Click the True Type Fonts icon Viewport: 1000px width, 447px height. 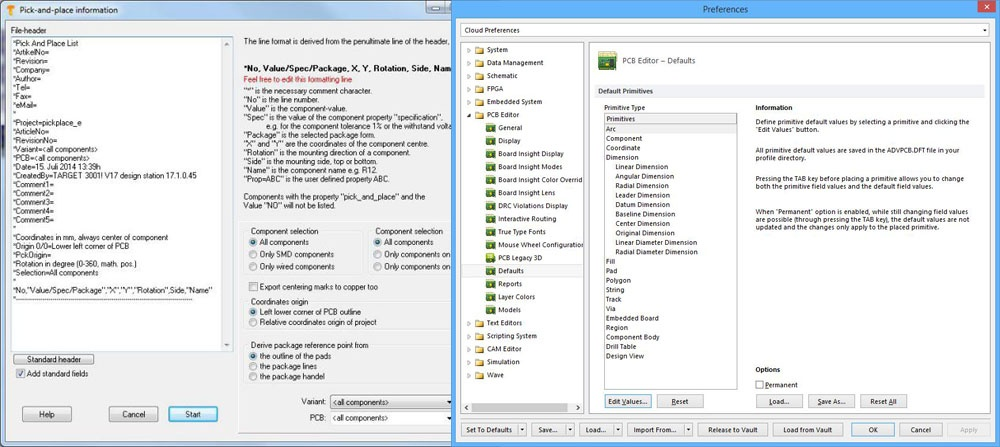(490, 232)
